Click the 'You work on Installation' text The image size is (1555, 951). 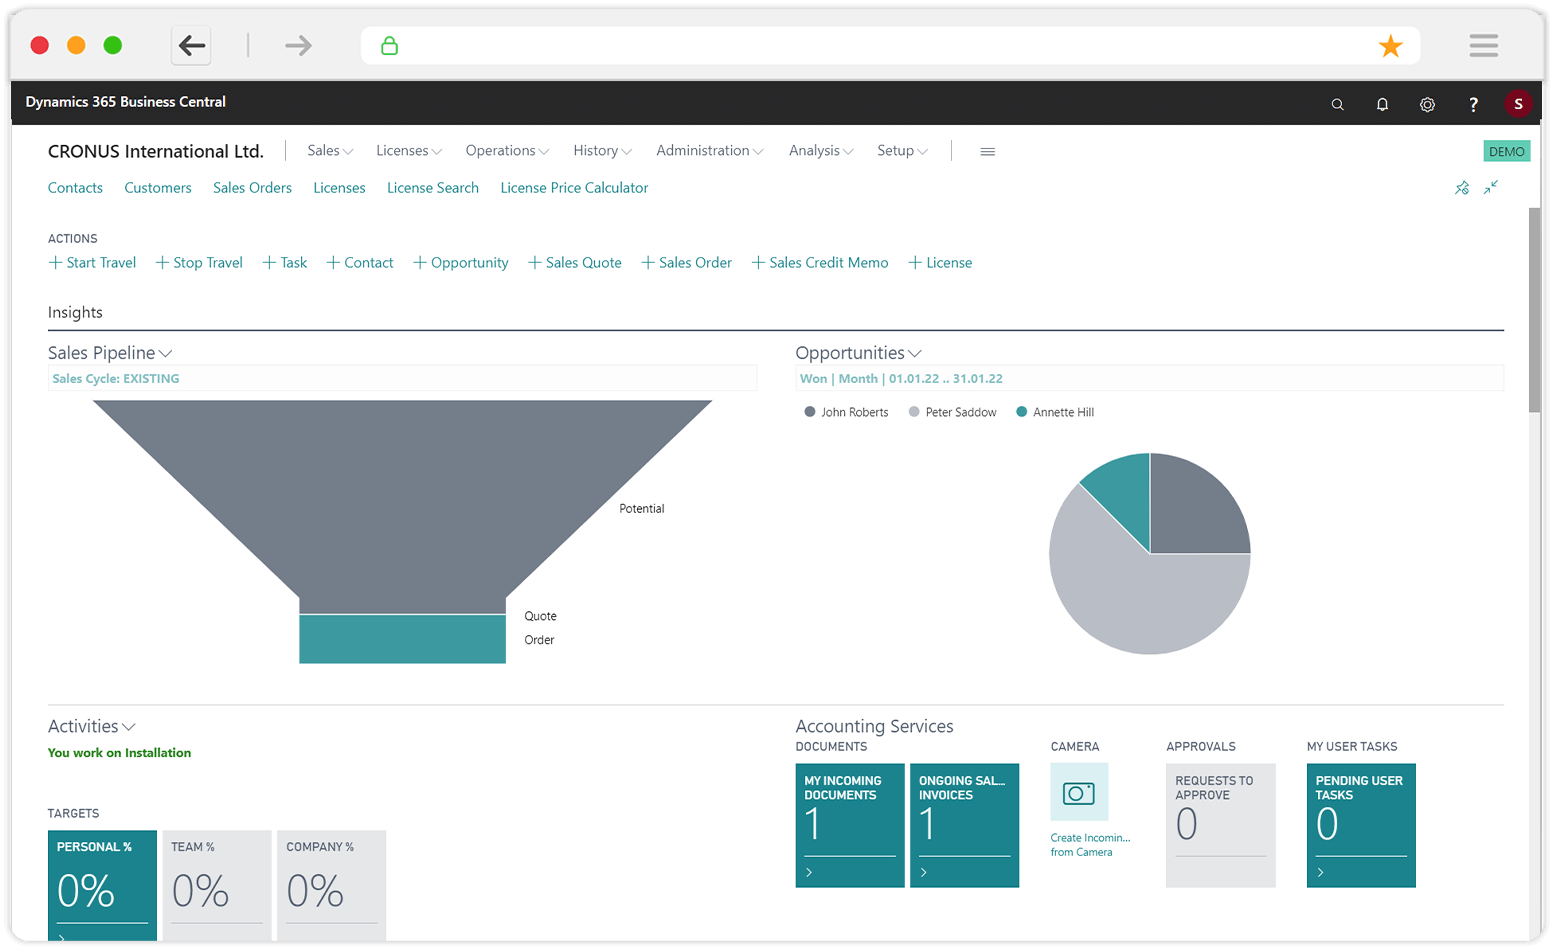(119, 753)
